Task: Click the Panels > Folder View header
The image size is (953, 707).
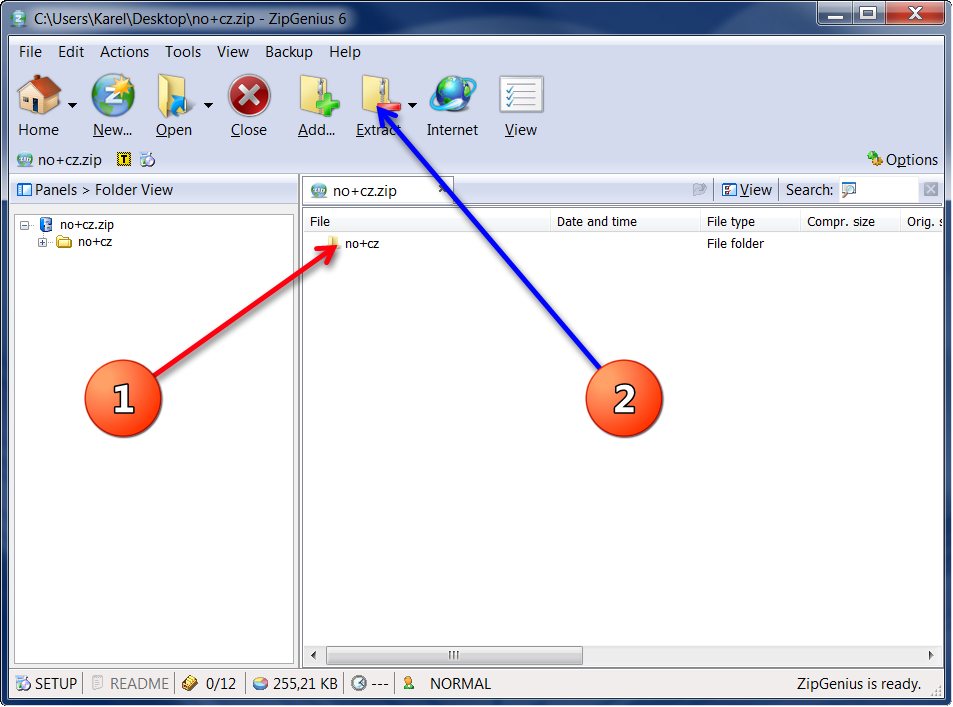Action: [95, 190]
